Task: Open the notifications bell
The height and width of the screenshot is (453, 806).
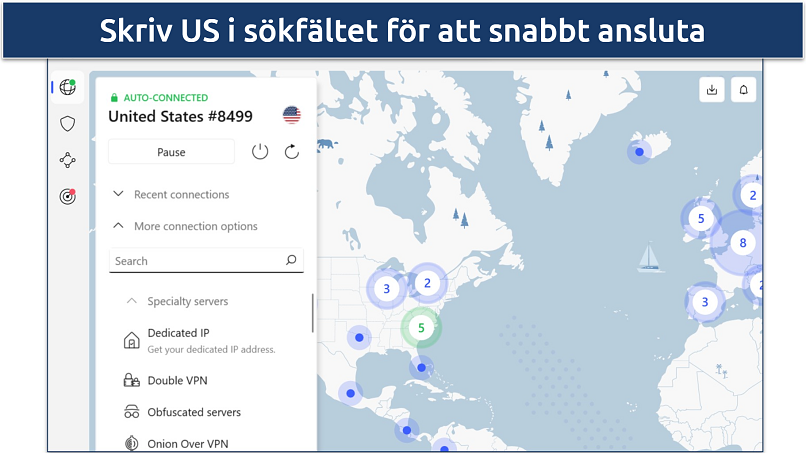Action: [x=744, y=90]
